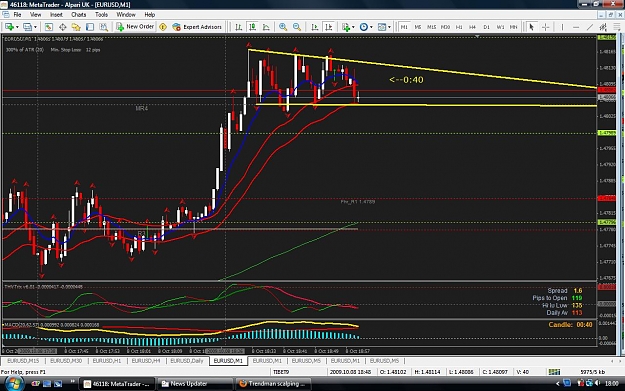
Task: Switch chart to bar chart mode
Action: [x=238, y=27]
